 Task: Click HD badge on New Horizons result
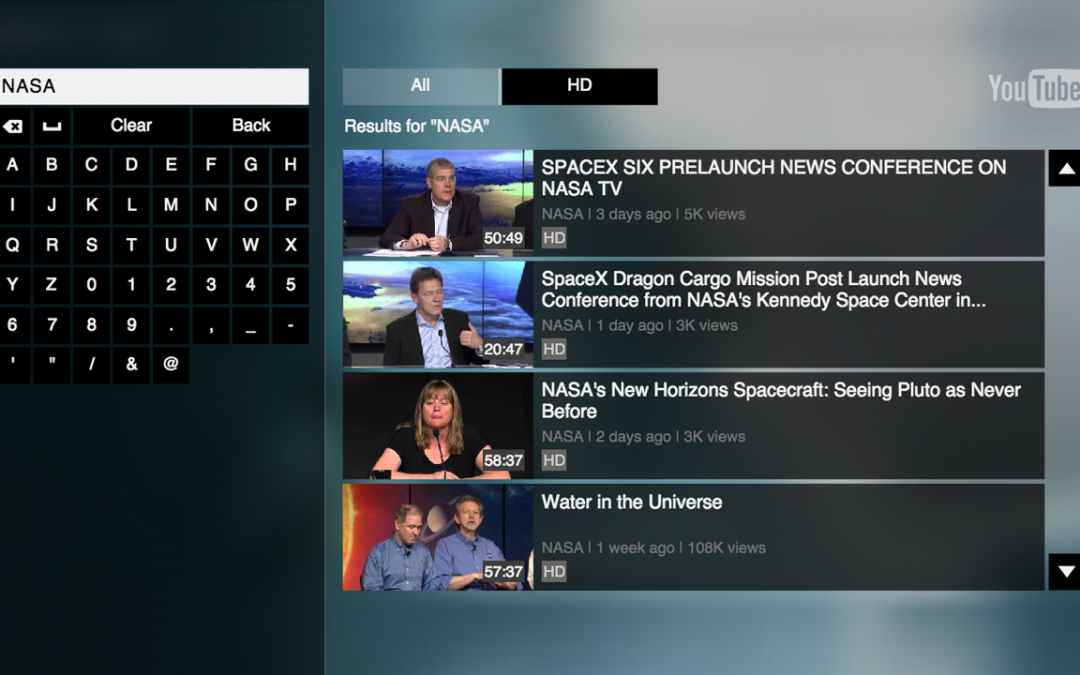tap(554, 461)
